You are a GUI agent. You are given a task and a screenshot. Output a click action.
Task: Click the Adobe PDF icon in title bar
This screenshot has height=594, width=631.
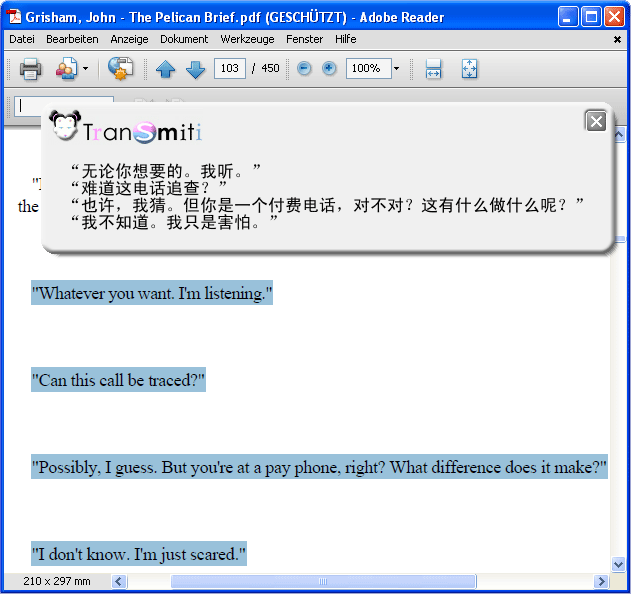pos(15,16)
